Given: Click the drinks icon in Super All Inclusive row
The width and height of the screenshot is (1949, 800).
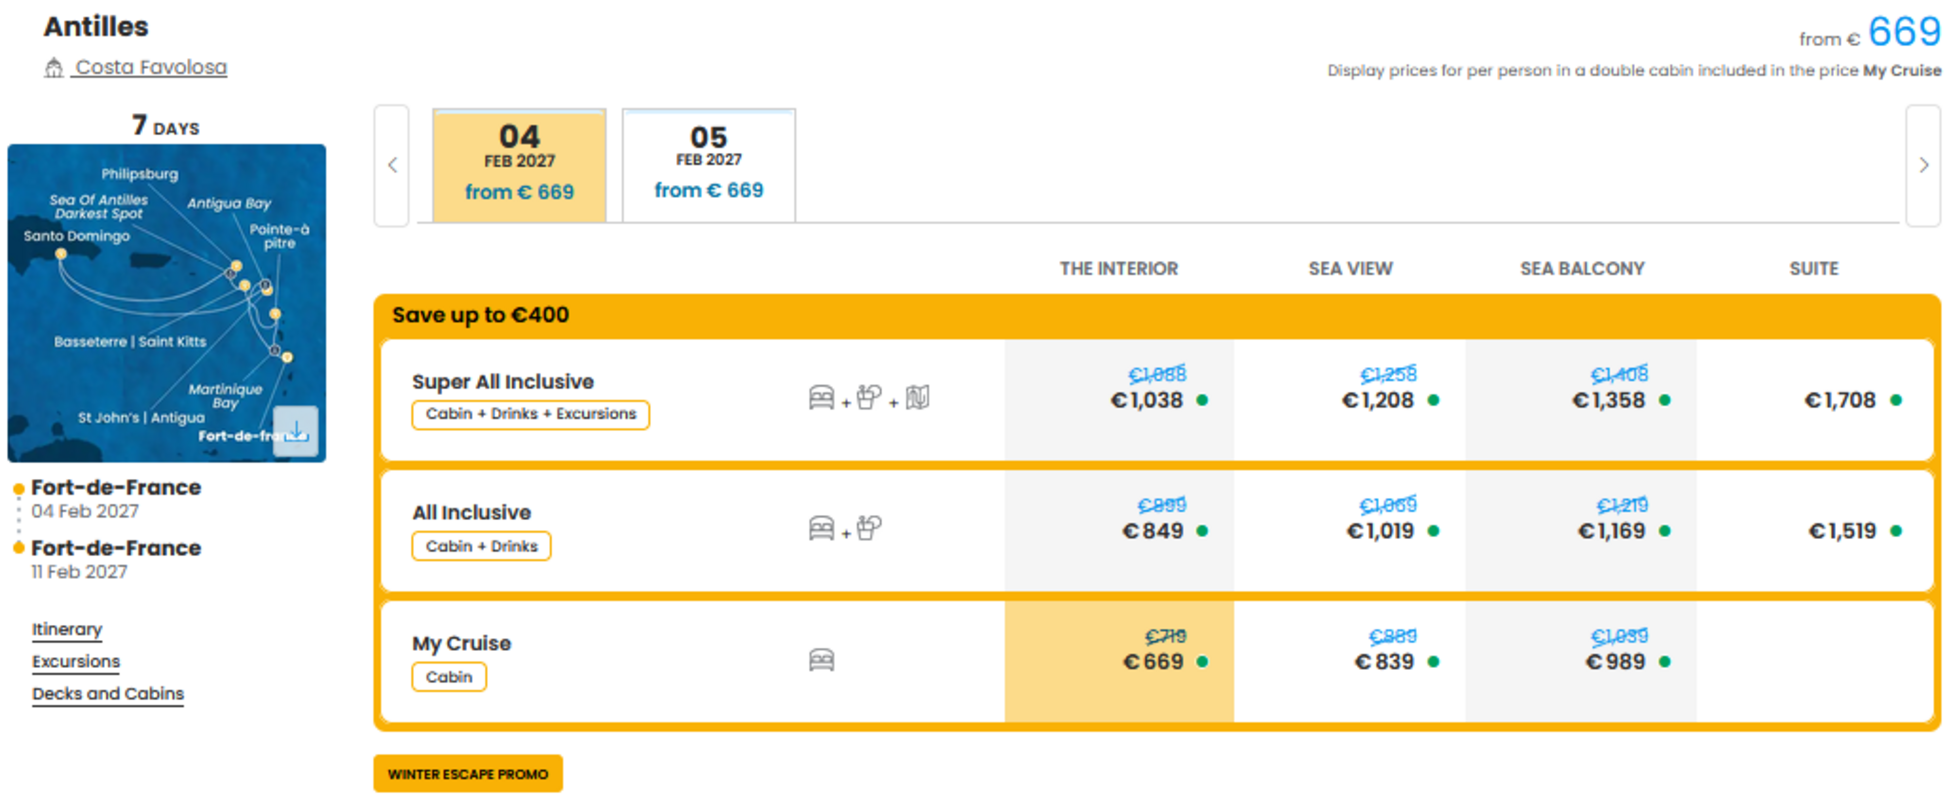Looking at the screenshot, I should point(869,398).
